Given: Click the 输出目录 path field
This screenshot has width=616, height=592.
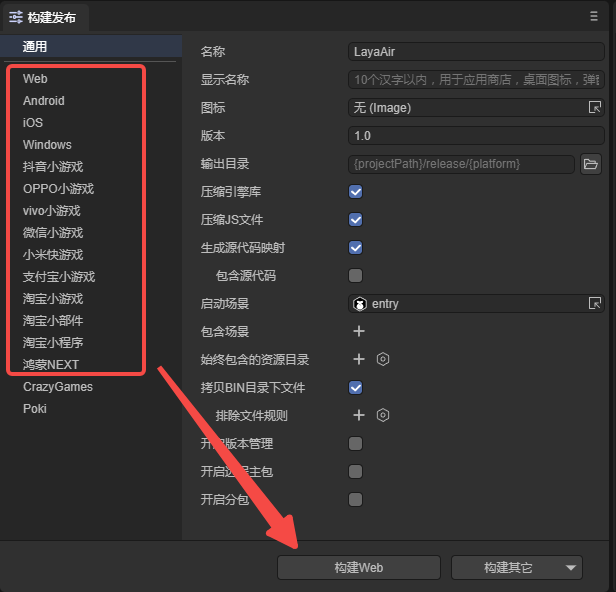Looking at the screenshot, I should point(461,164).
